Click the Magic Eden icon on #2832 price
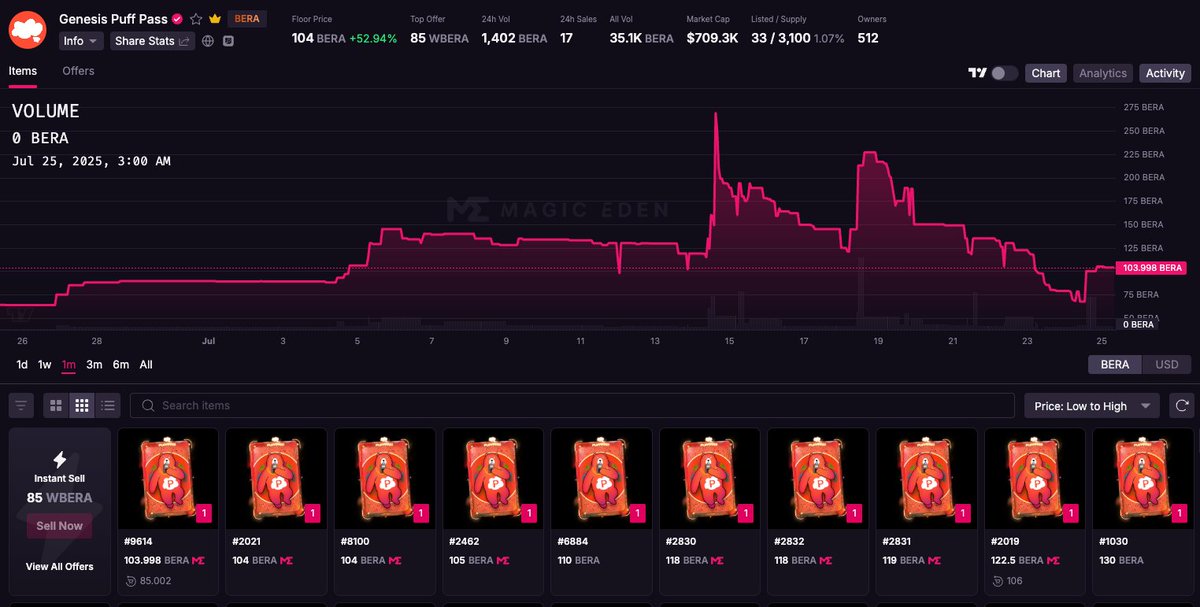Image resolution: width=1200 pixels, height=607 pixels. tap(828, 561)
